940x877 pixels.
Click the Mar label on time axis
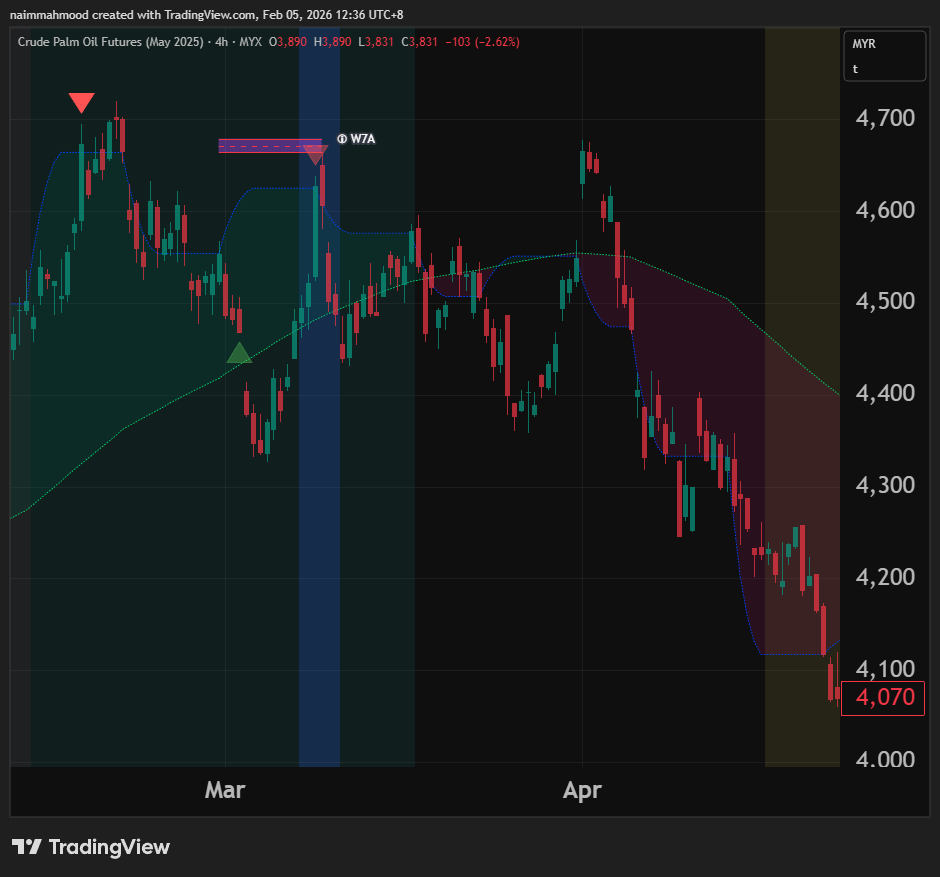tap(225, 790)
